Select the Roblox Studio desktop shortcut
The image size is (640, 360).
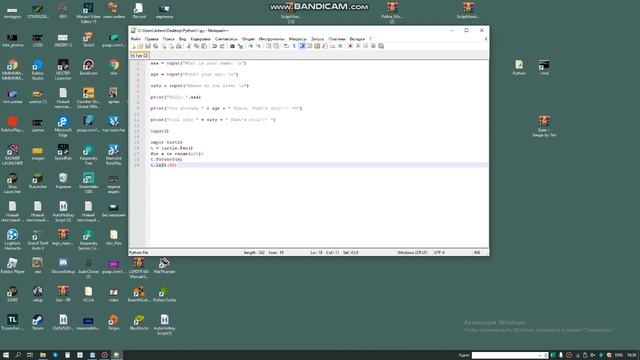[x=38, y=69]
